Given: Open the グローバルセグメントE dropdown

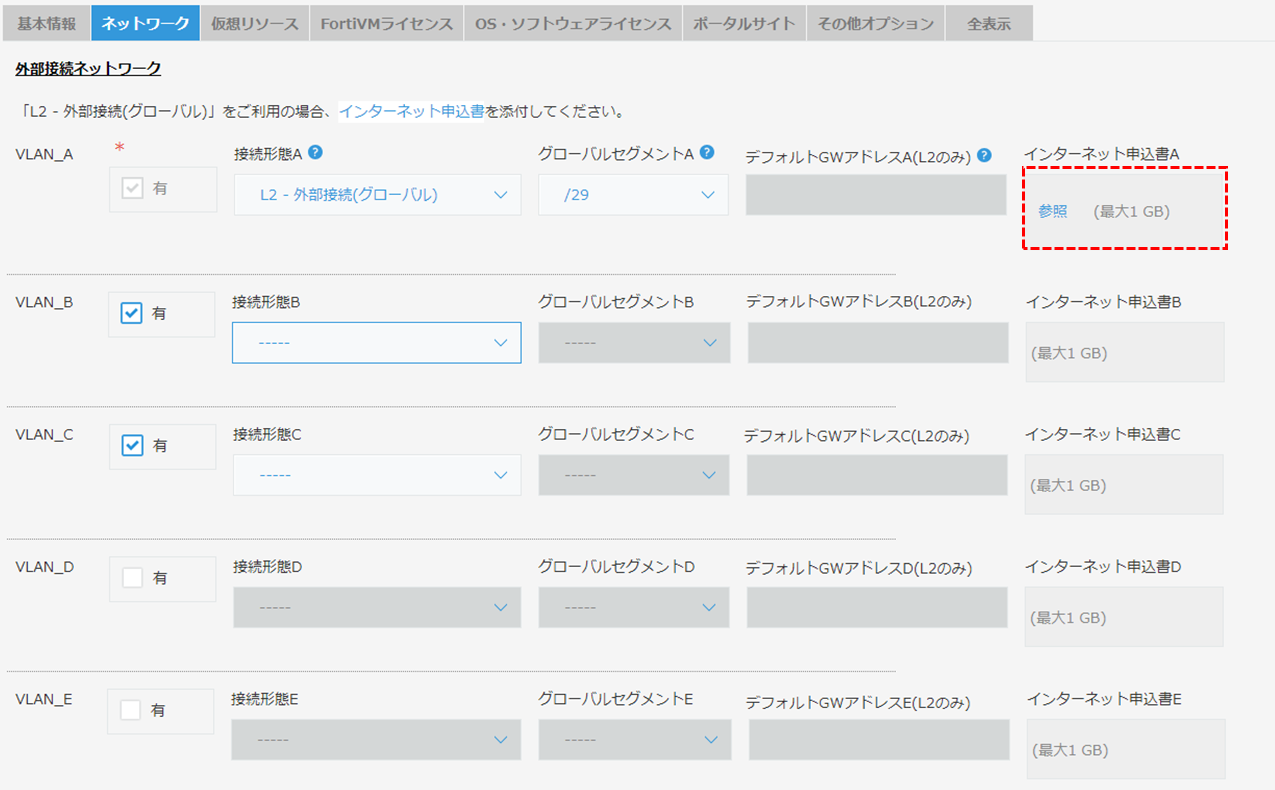Looking at the screenshot, I should (634, 739).
